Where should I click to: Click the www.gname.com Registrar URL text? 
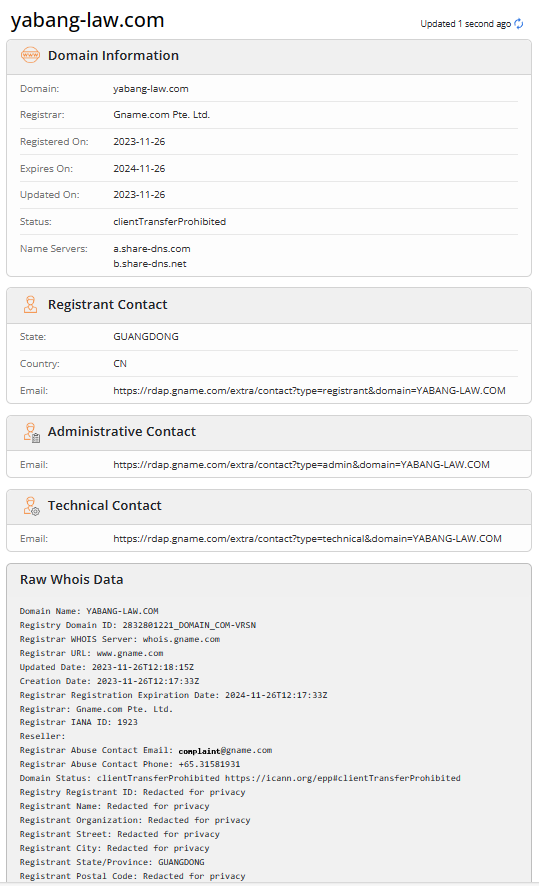(130, 653)
